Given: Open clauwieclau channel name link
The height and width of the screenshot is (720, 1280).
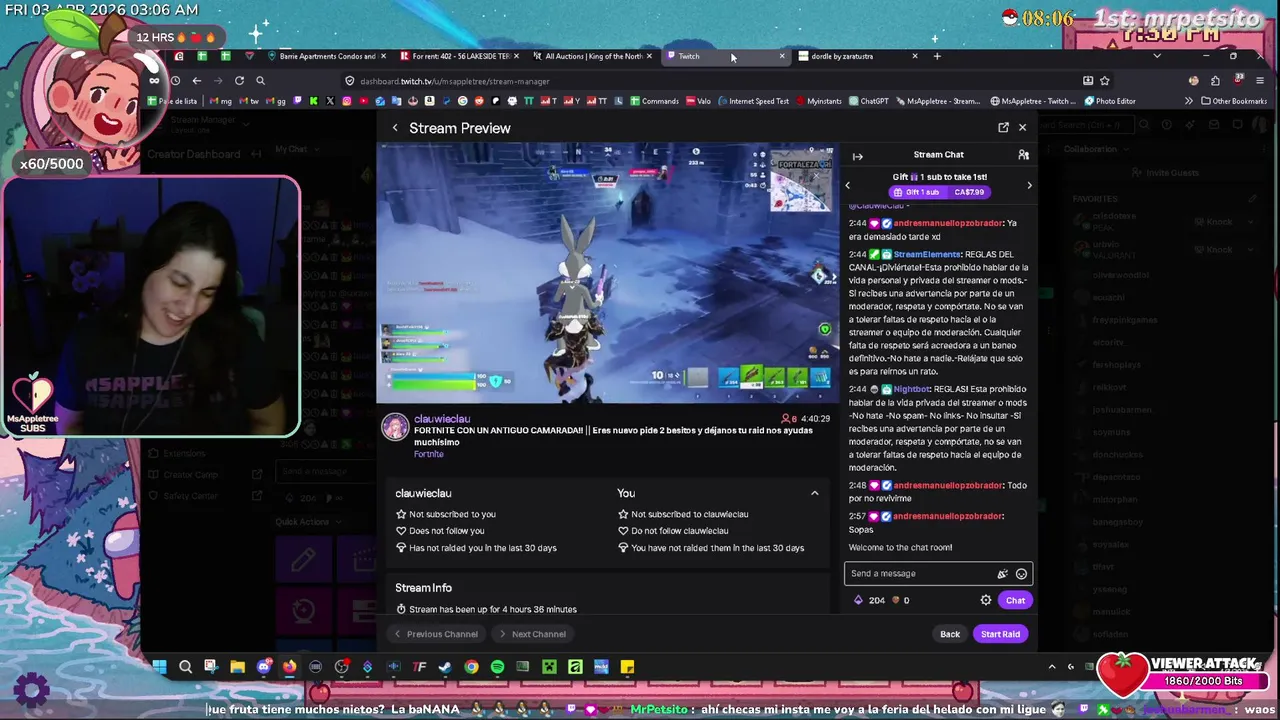Looking at the screenshot, I should click(442, 419).
